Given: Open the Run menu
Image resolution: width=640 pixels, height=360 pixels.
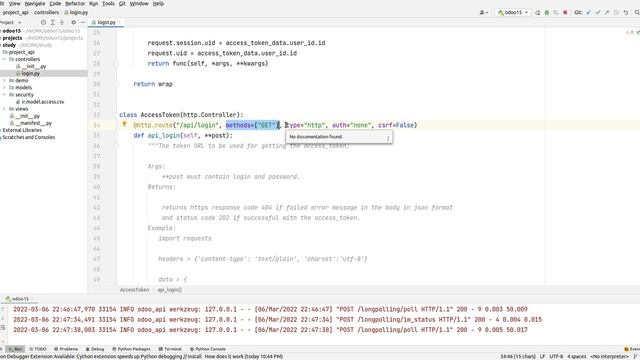Looking at the screenshot, I should [93, 3].
